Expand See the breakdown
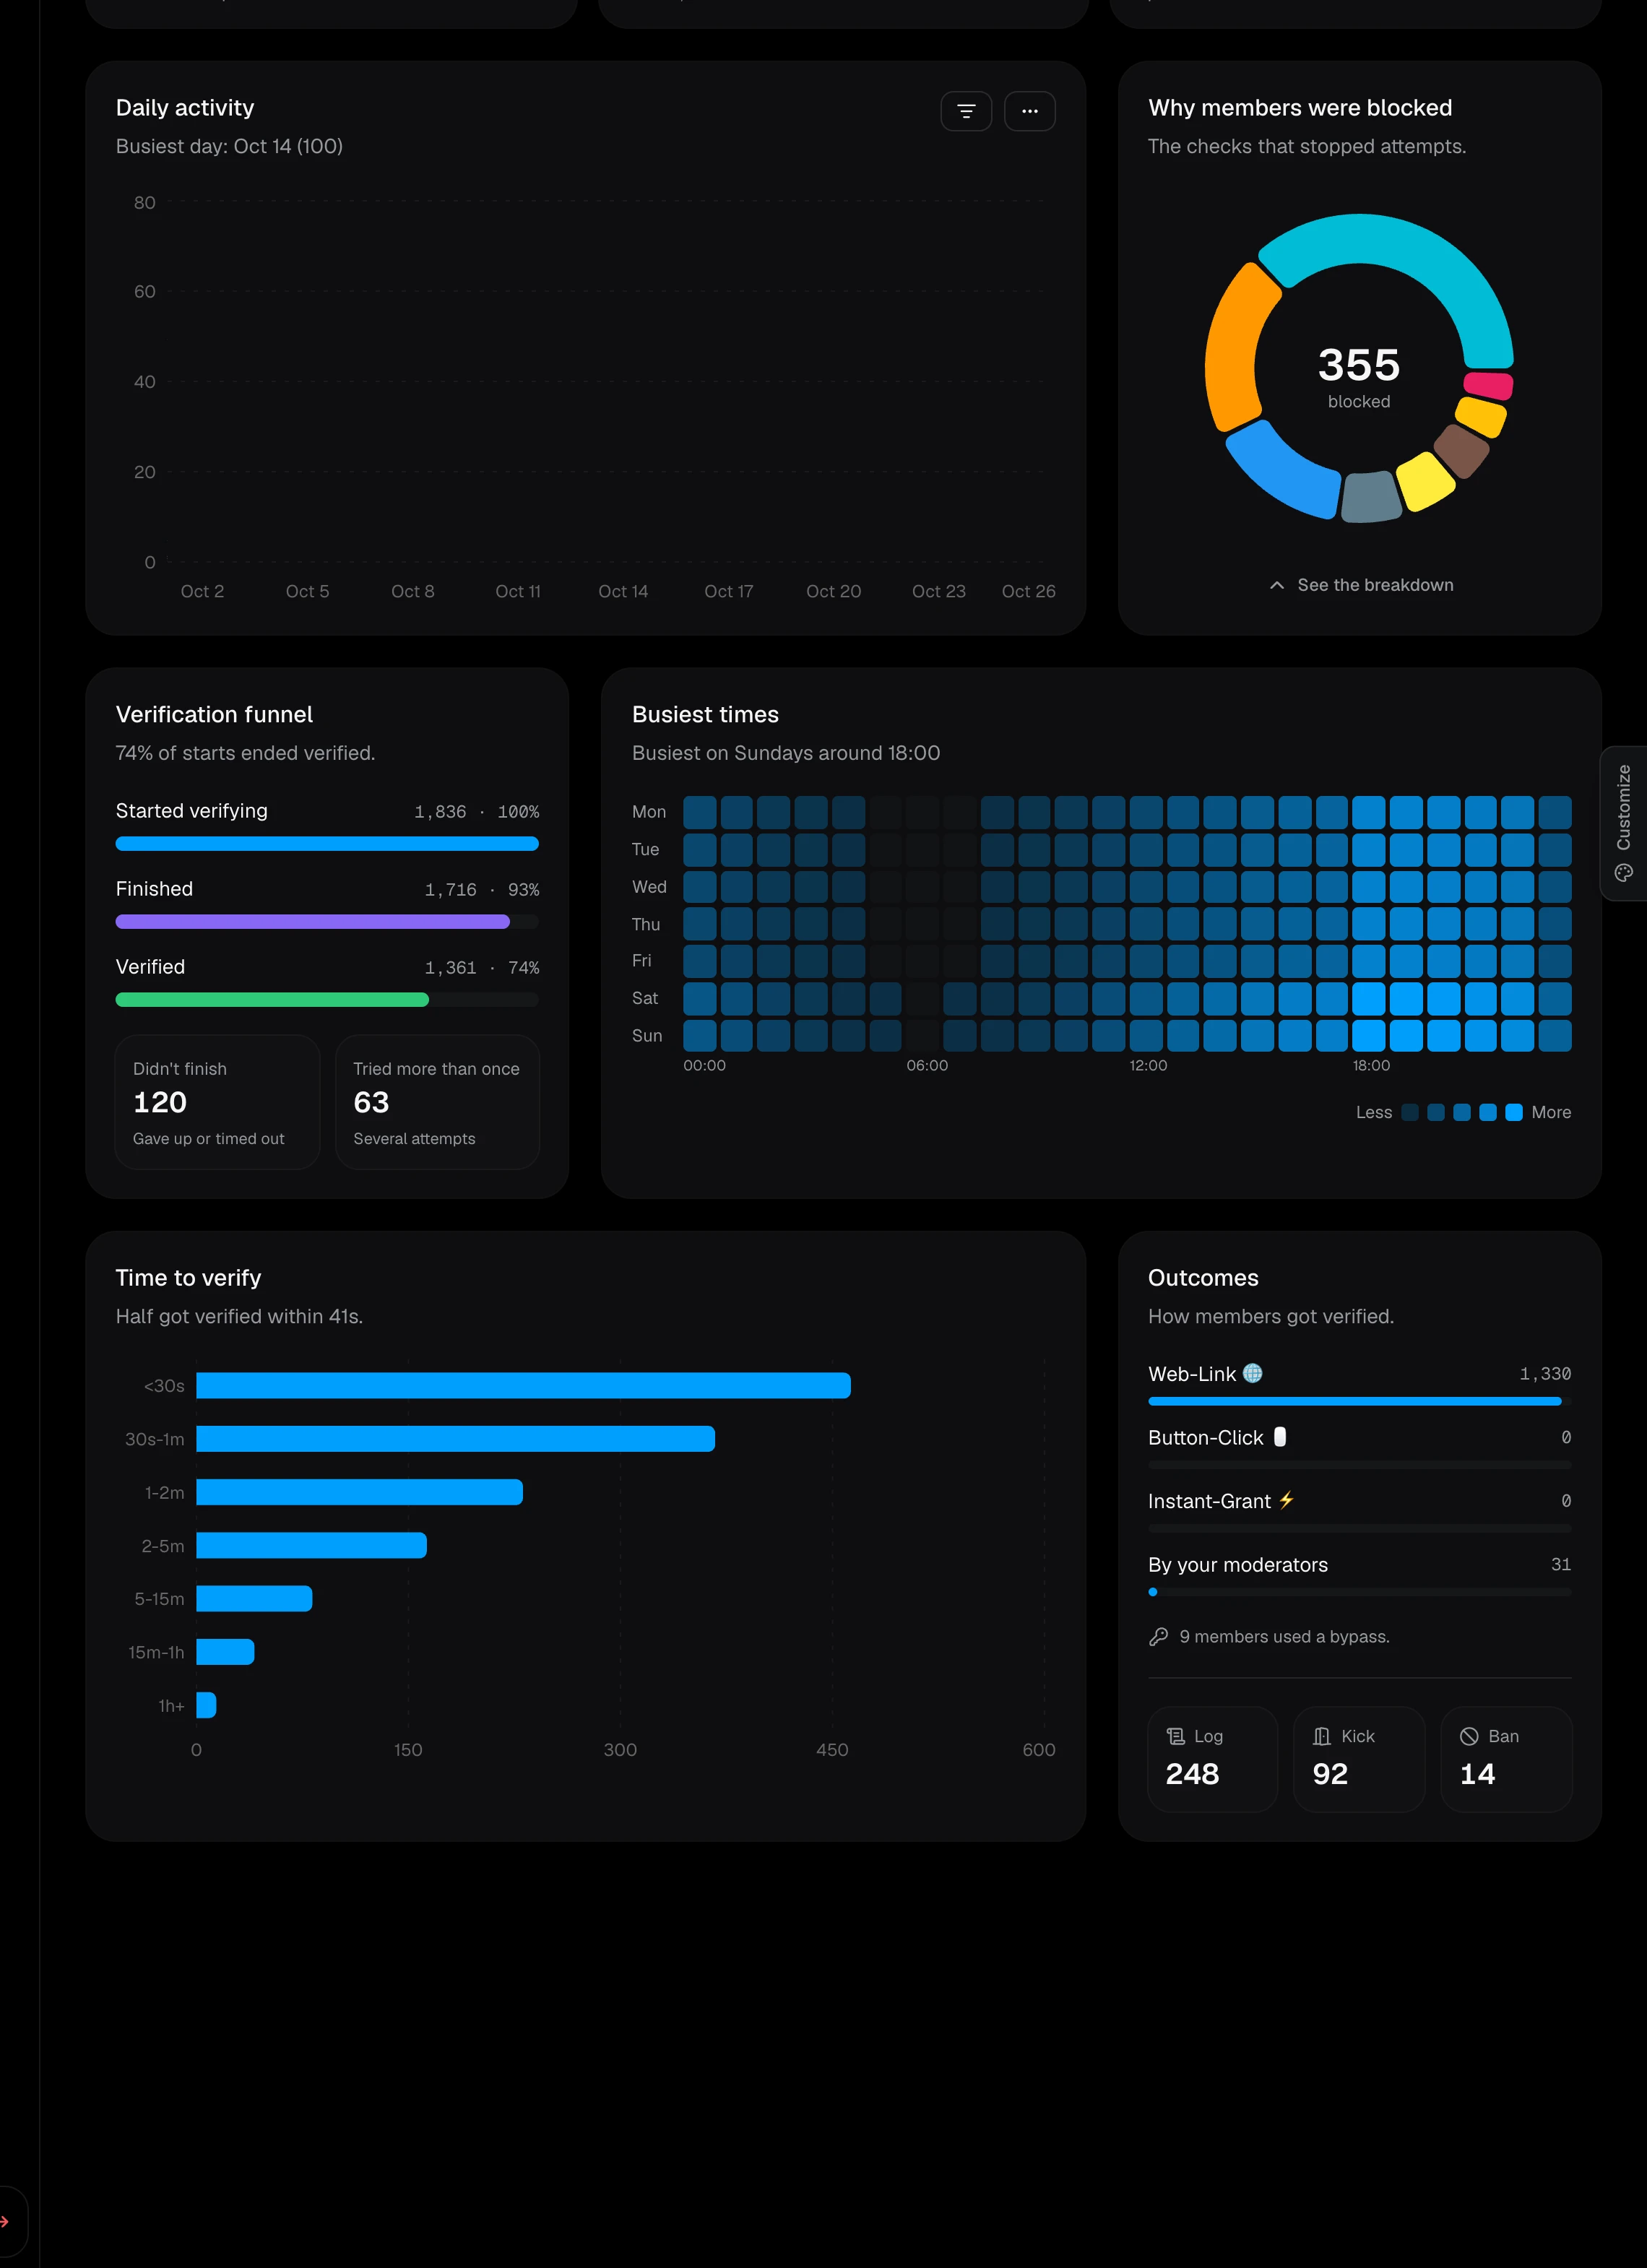Viewport: 1647px width, 2268px height. coord(1360,585)
